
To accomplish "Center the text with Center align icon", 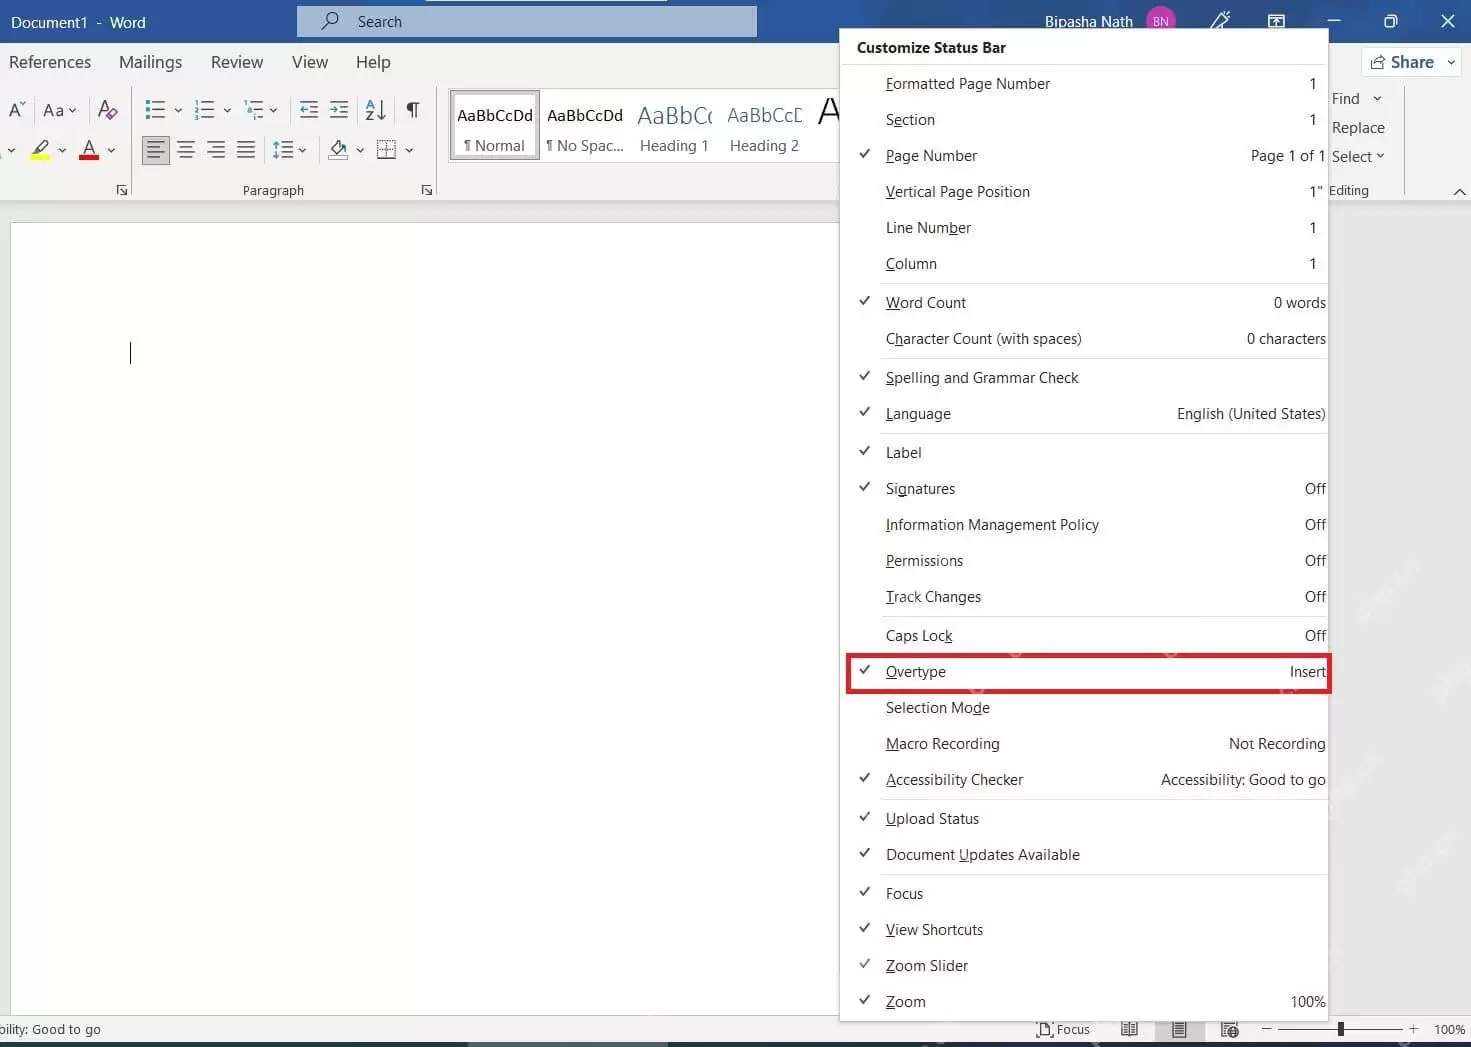I will [x=186, y=150].
